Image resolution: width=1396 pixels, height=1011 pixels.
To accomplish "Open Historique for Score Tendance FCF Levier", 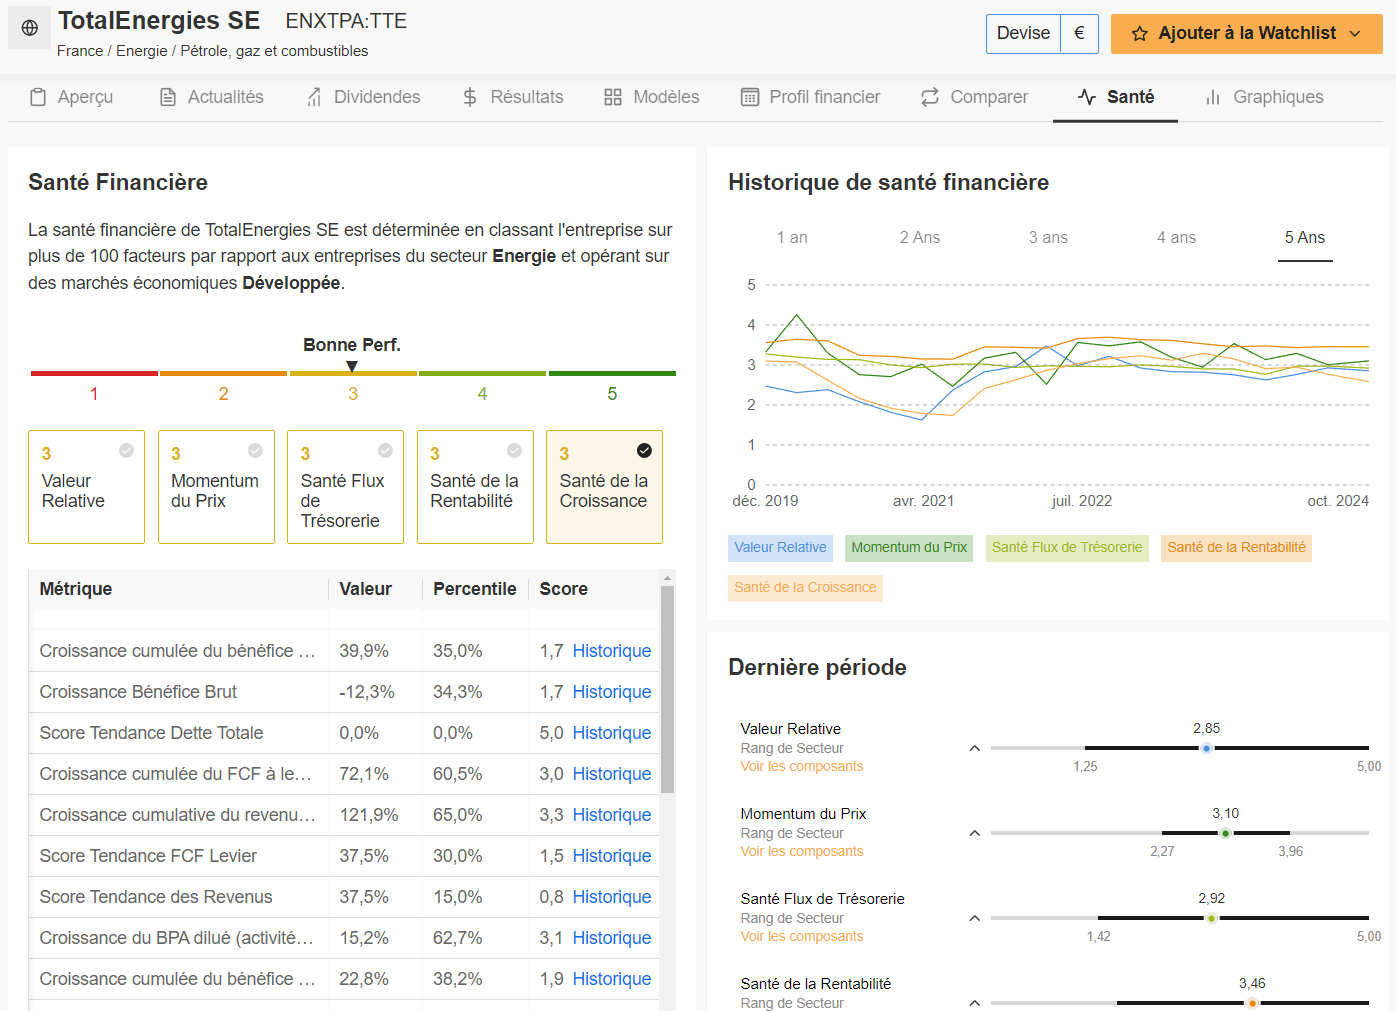I will [x=612, y=856].
